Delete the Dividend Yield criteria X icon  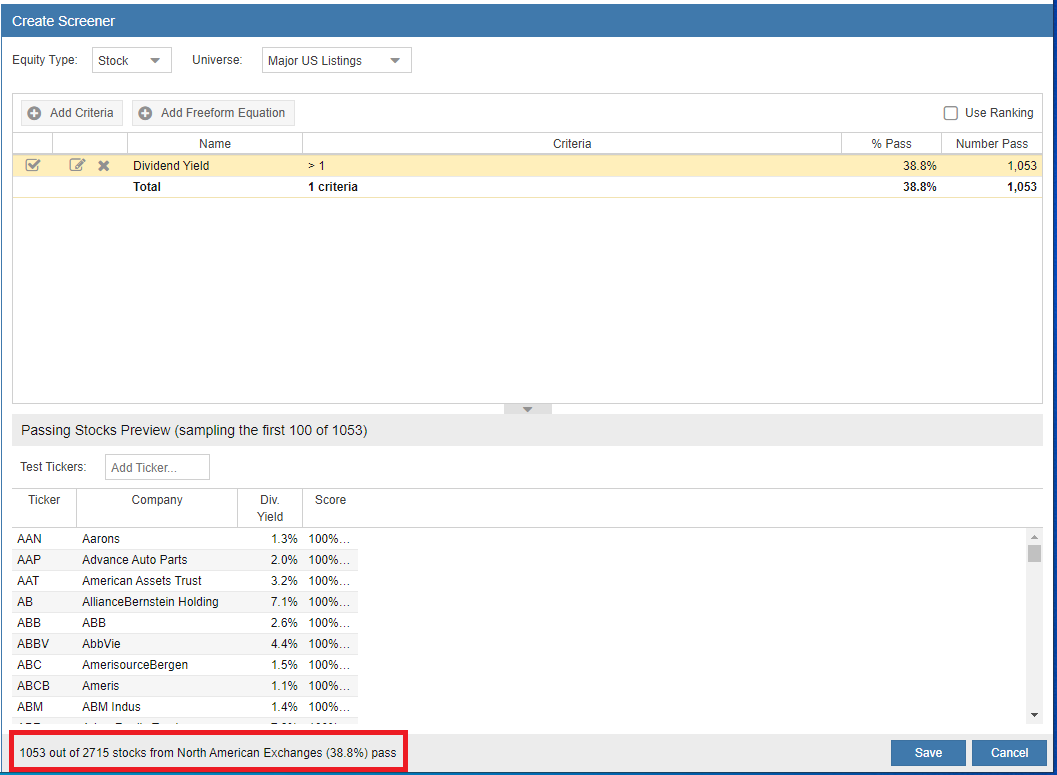click(x=104, y=166)
